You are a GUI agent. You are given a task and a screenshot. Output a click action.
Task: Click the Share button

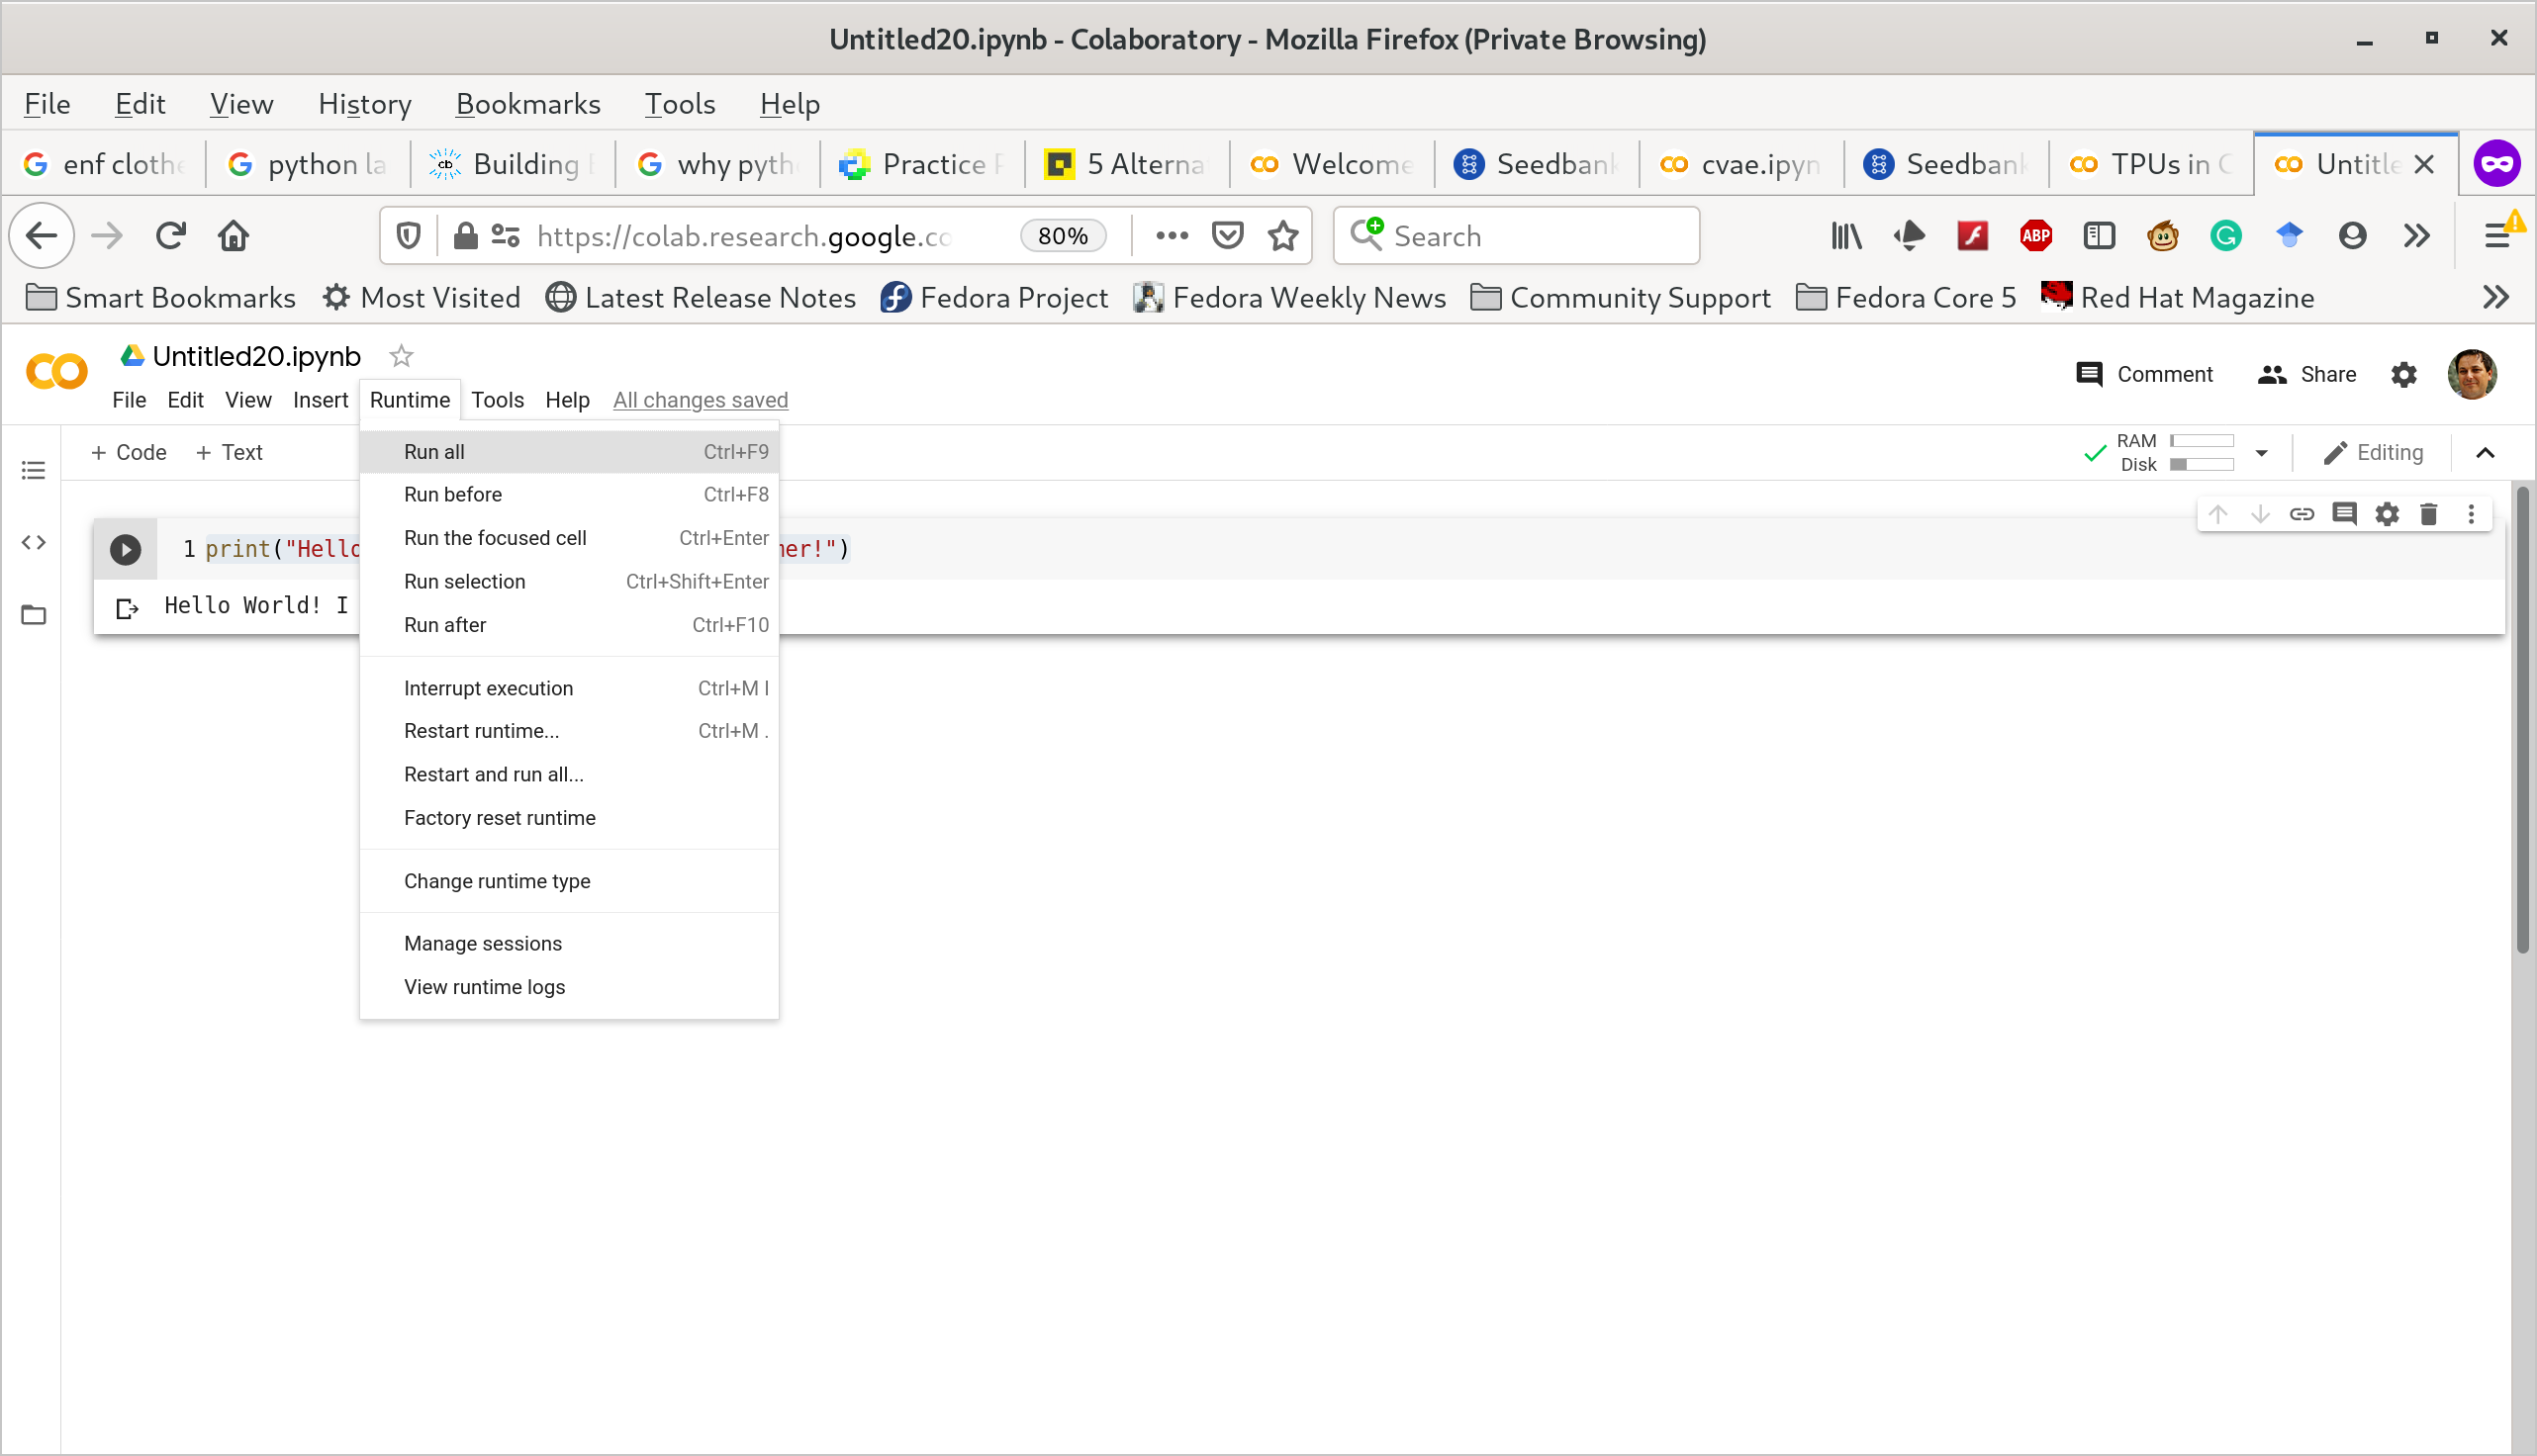coord(2307,374)
